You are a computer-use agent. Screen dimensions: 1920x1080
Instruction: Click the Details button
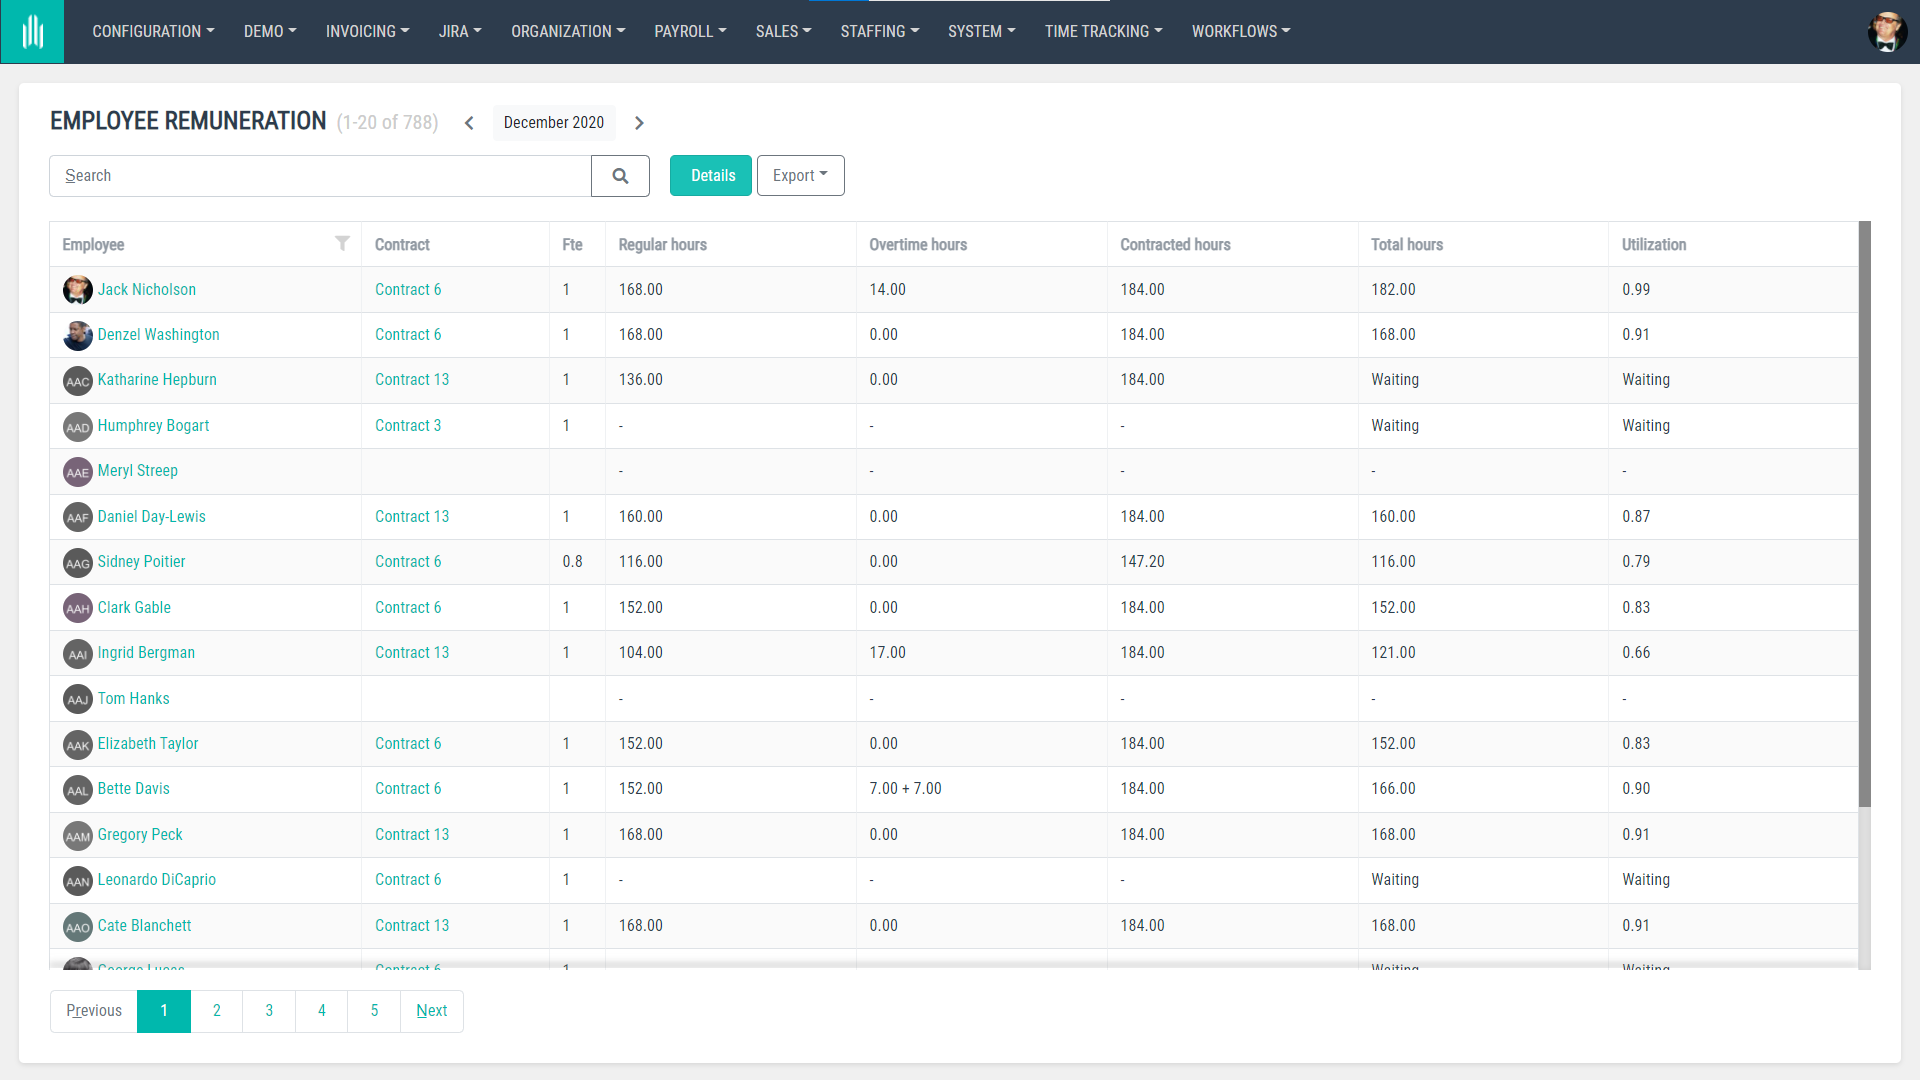click(711, 176)
